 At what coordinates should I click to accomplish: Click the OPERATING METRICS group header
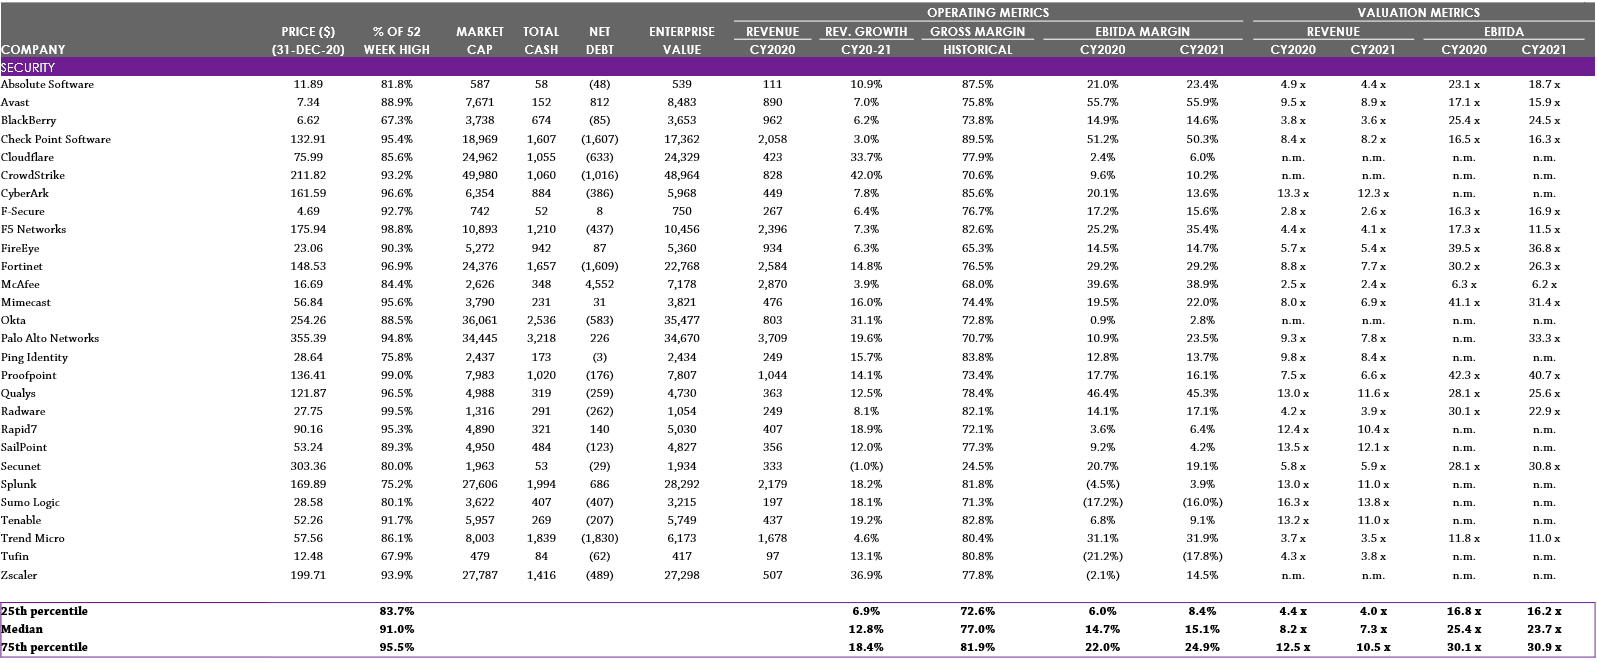(x=988, y=13)
